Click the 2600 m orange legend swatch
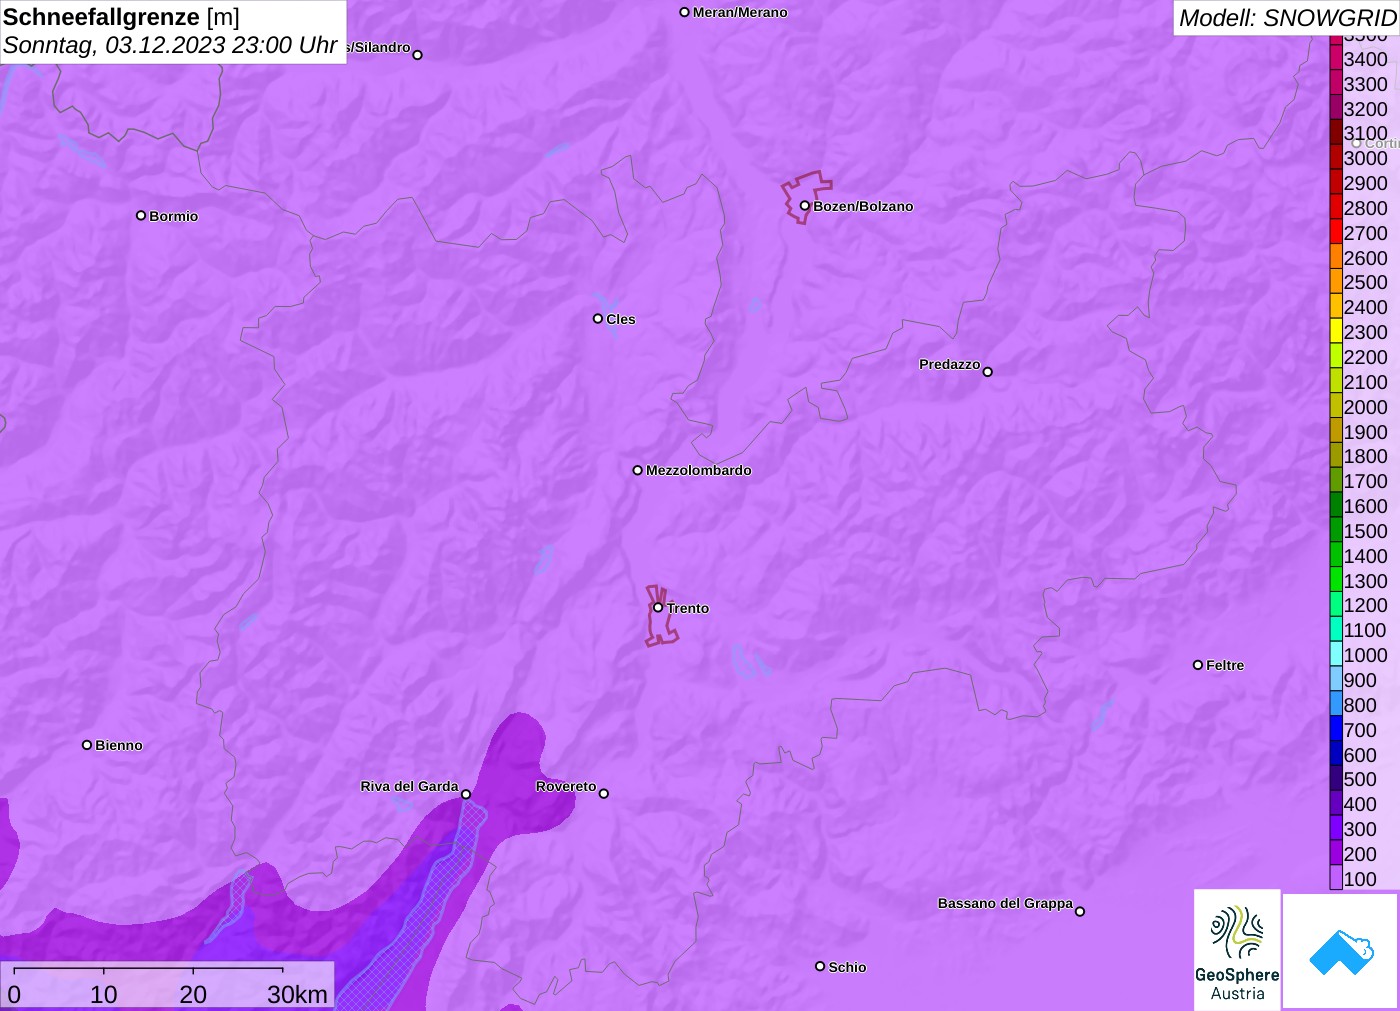 (x=1336, y=257)
